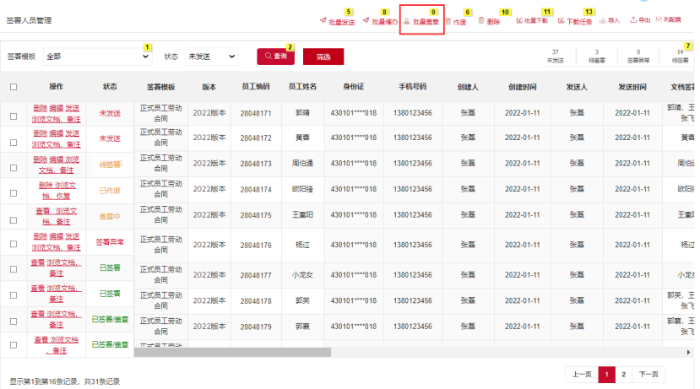
Task: Select page 1 in pagination
Action: 607,374
